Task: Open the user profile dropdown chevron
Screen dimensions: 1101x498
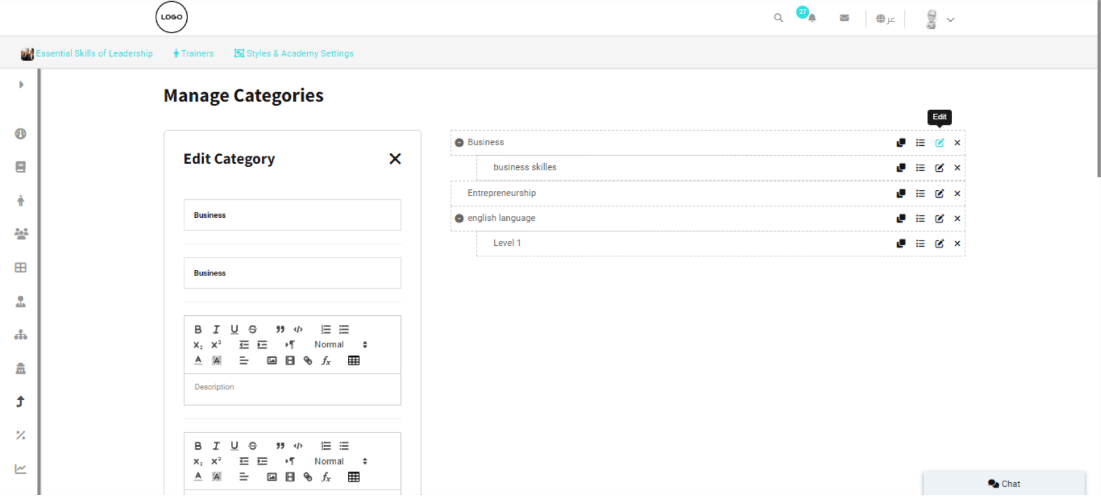Action: [951, 20]
